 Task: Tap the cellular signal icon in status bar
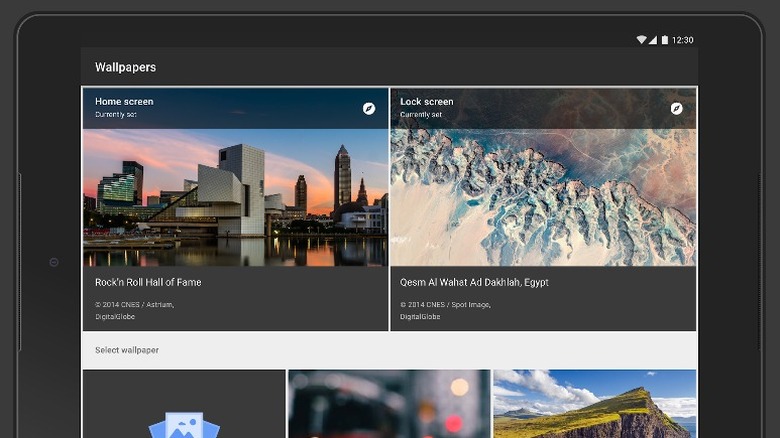653,40
